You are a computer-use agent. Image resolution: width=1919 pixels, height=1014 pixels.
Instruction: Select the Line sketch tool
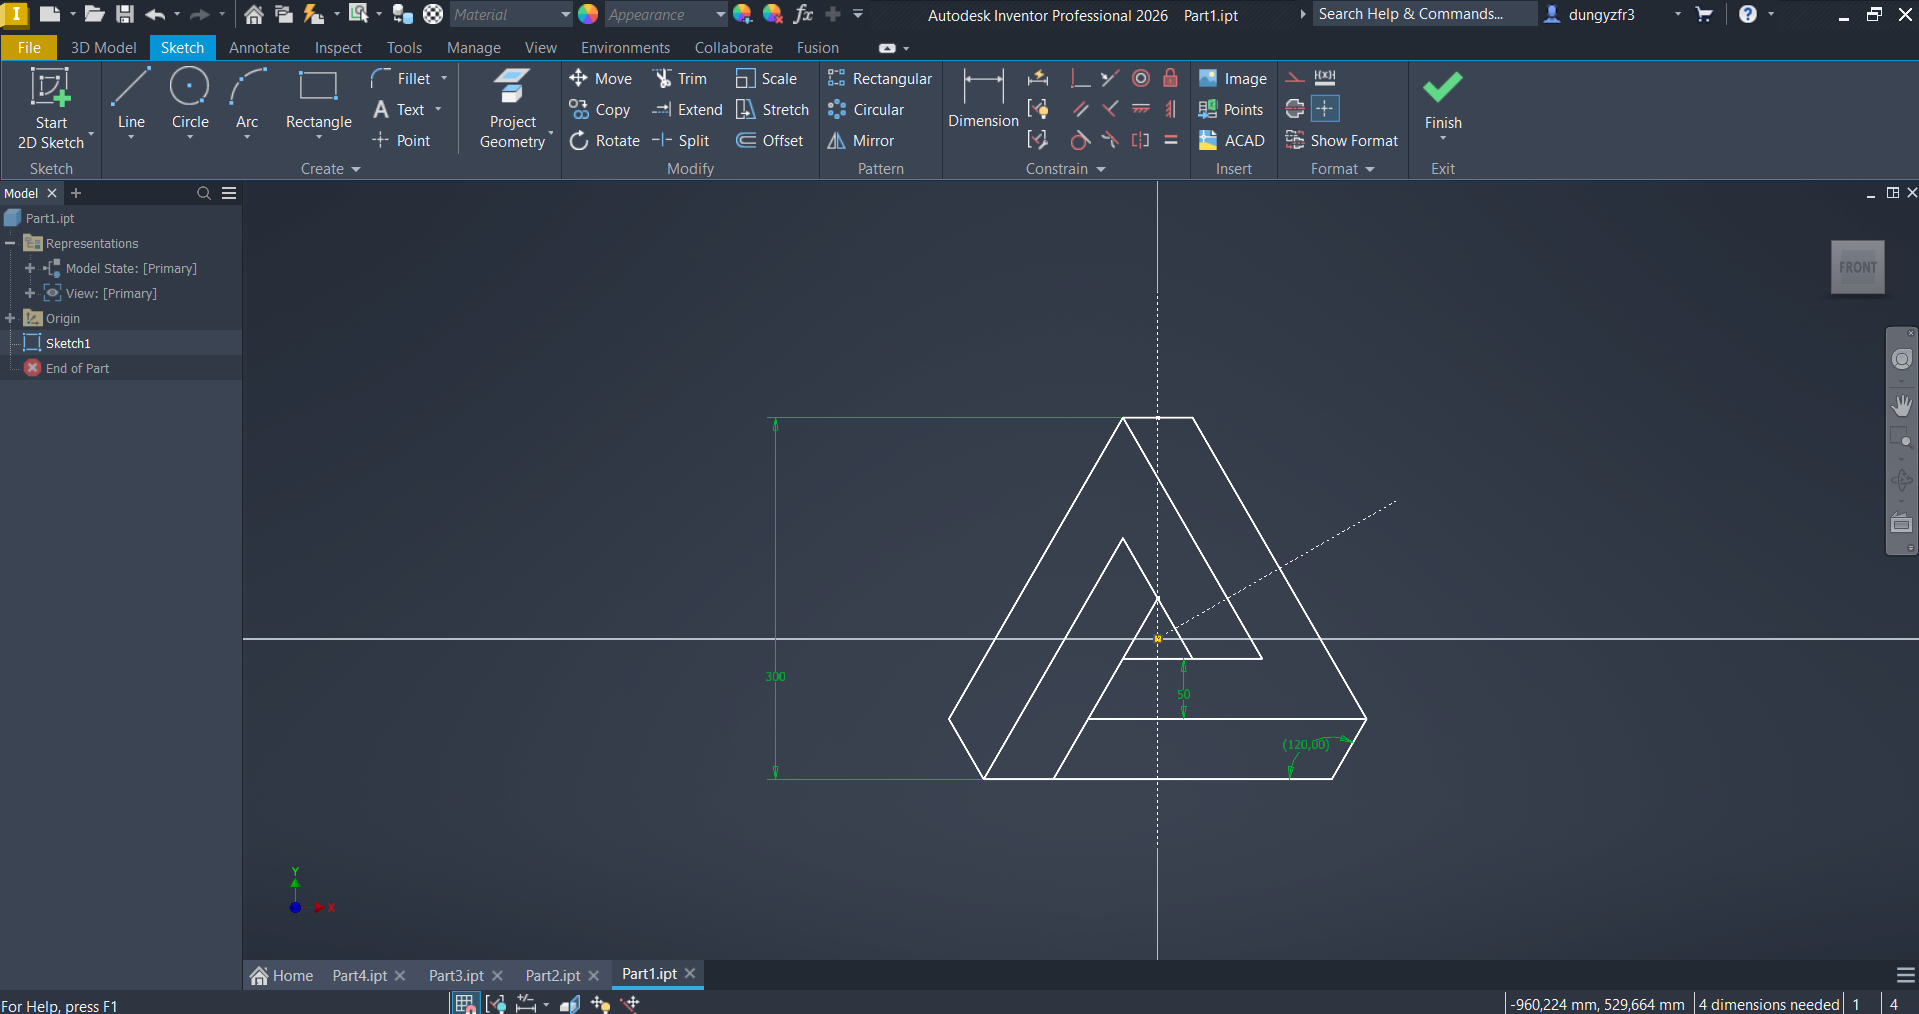[x=131, y=99]
